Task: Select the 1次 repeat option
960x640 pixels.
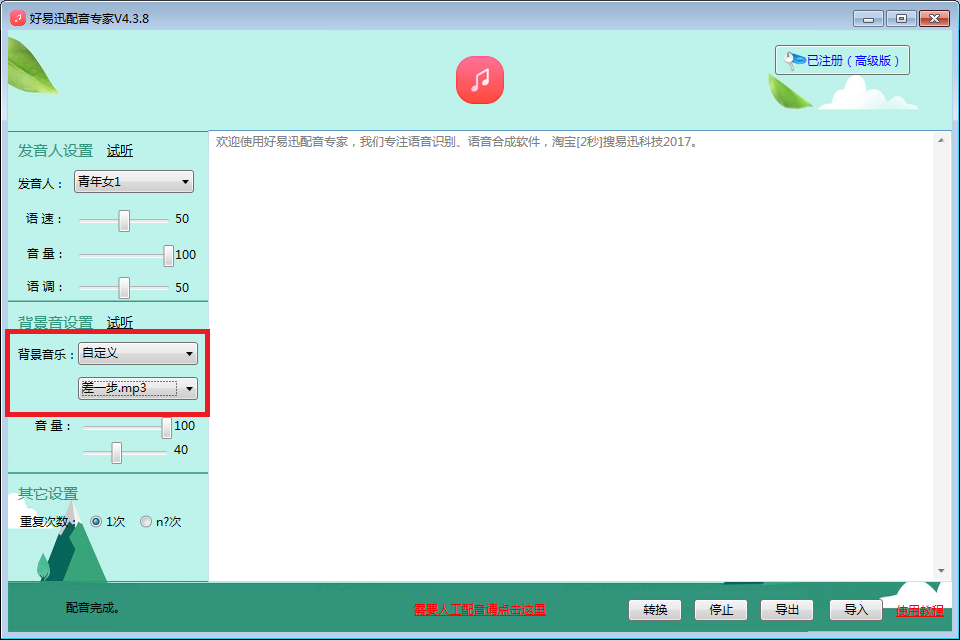Action: [x=97, y=521]
